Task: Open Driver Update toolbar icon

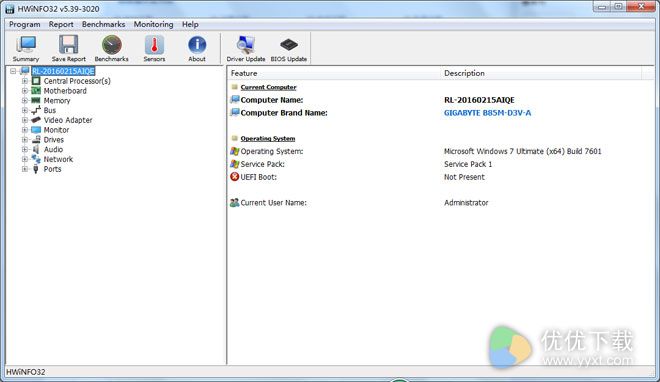Action: pyautogui.click(x=246, y=45)
